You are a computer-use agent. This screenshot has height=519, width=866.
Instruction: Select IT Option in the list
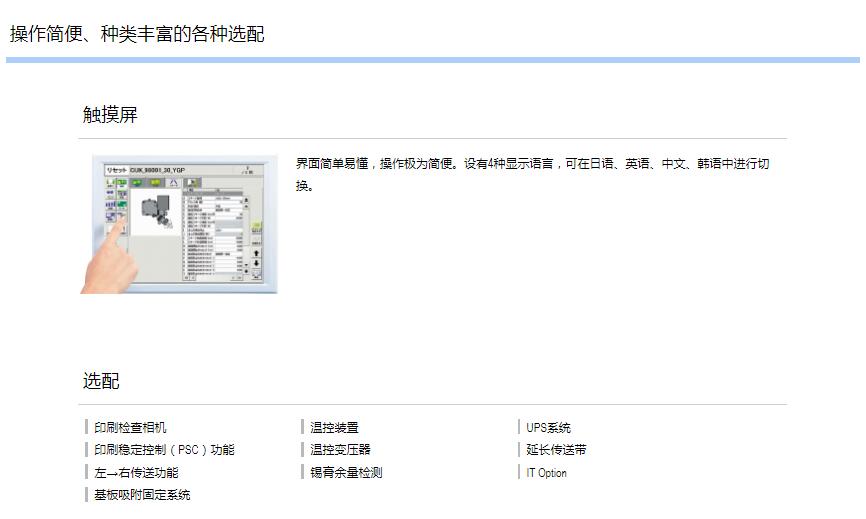click(546, 473)
